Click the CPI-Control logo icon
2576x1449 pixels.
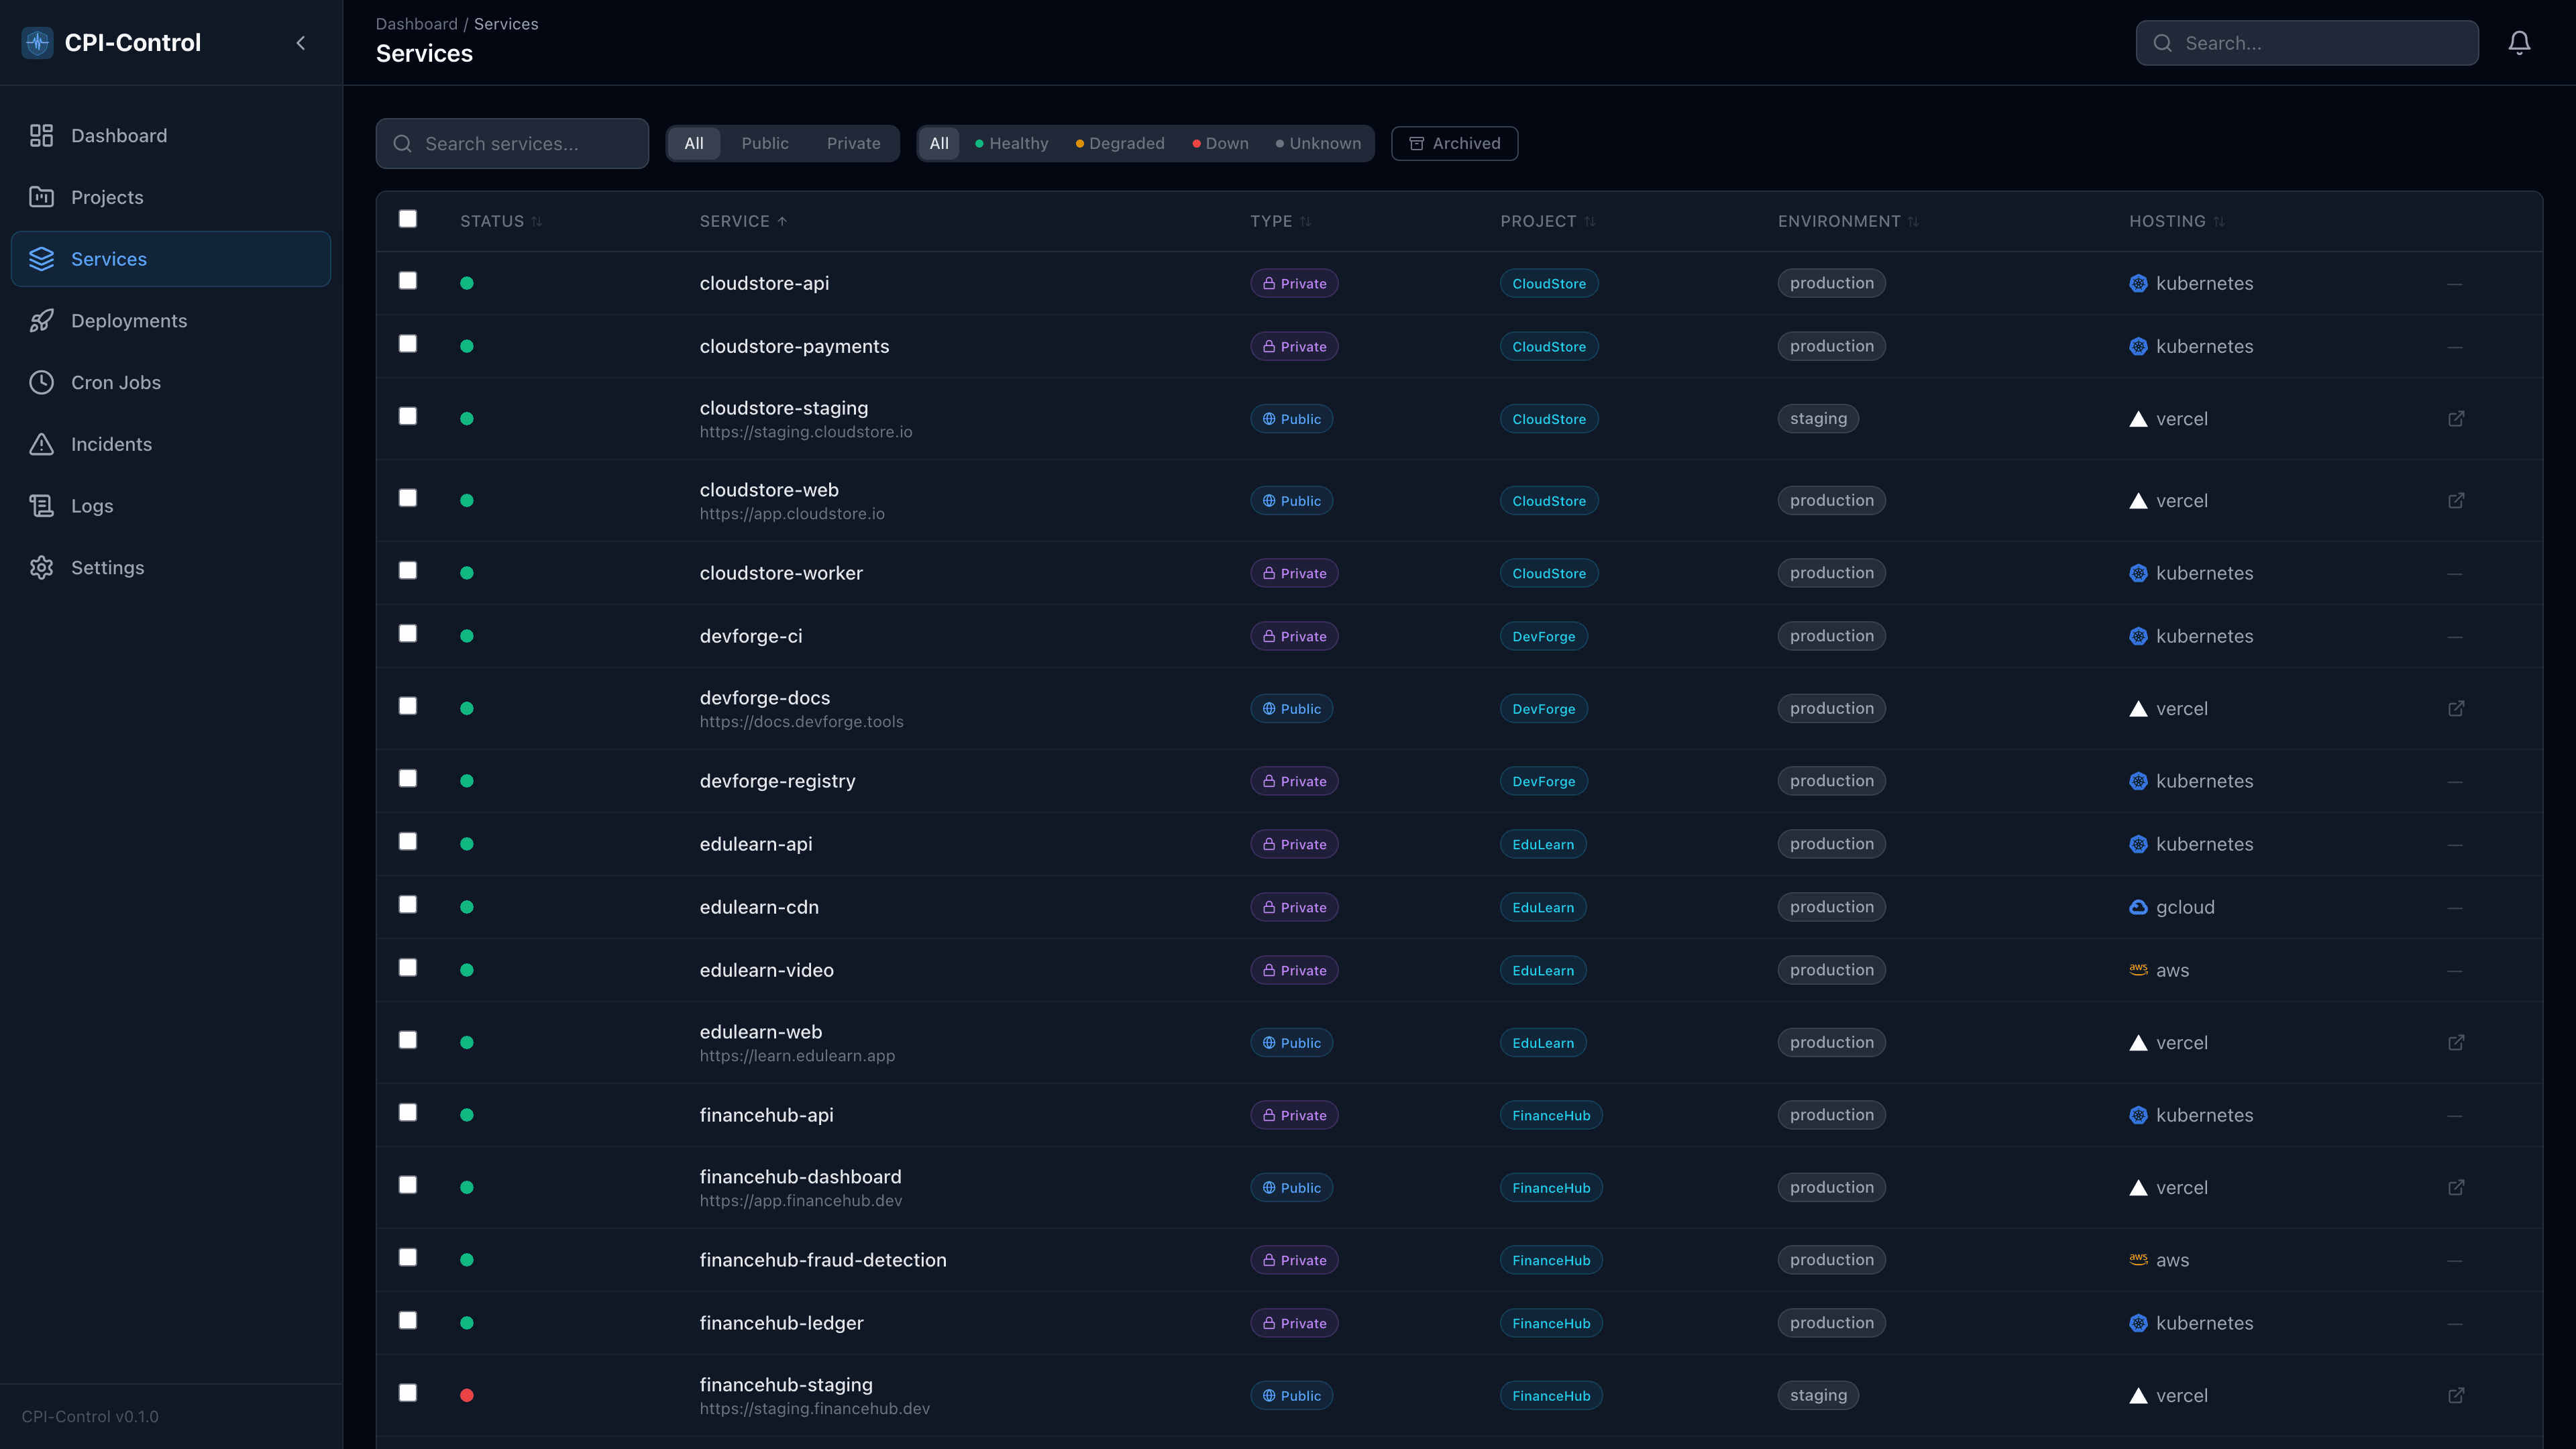click(x=37, y=42)
